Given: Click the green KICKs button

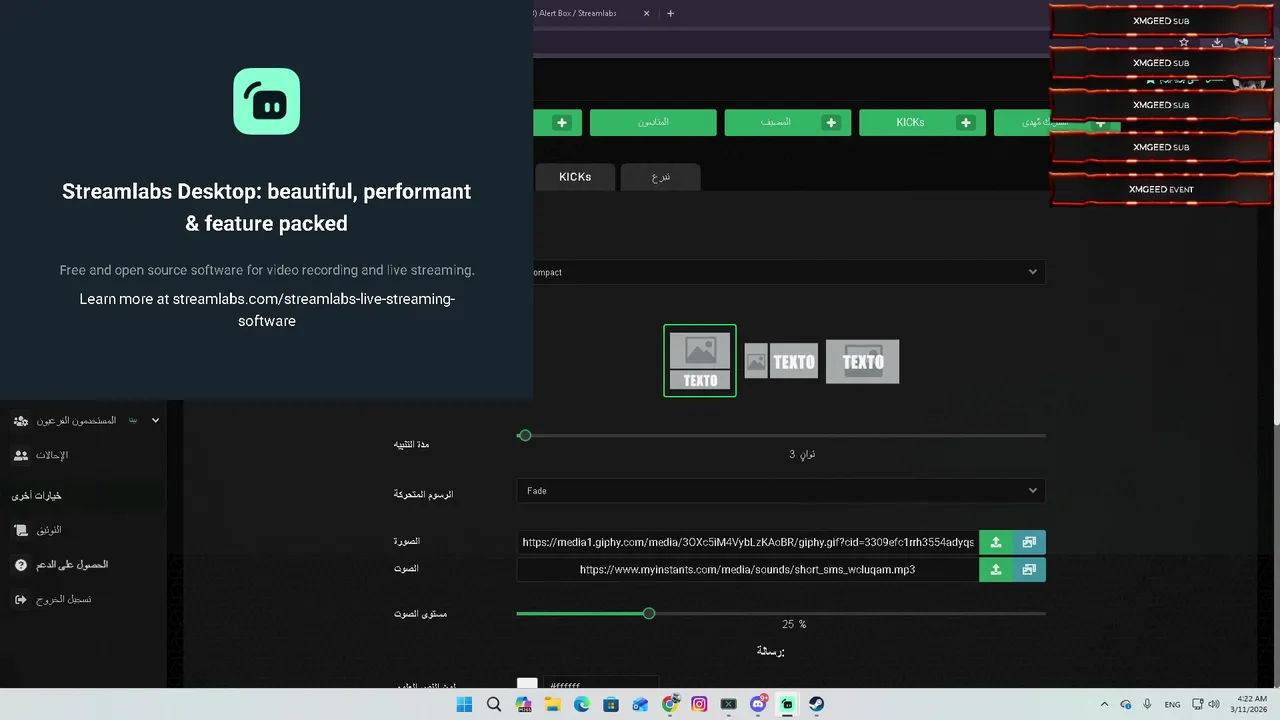Looking at the screenshot, I should [922, 123].
